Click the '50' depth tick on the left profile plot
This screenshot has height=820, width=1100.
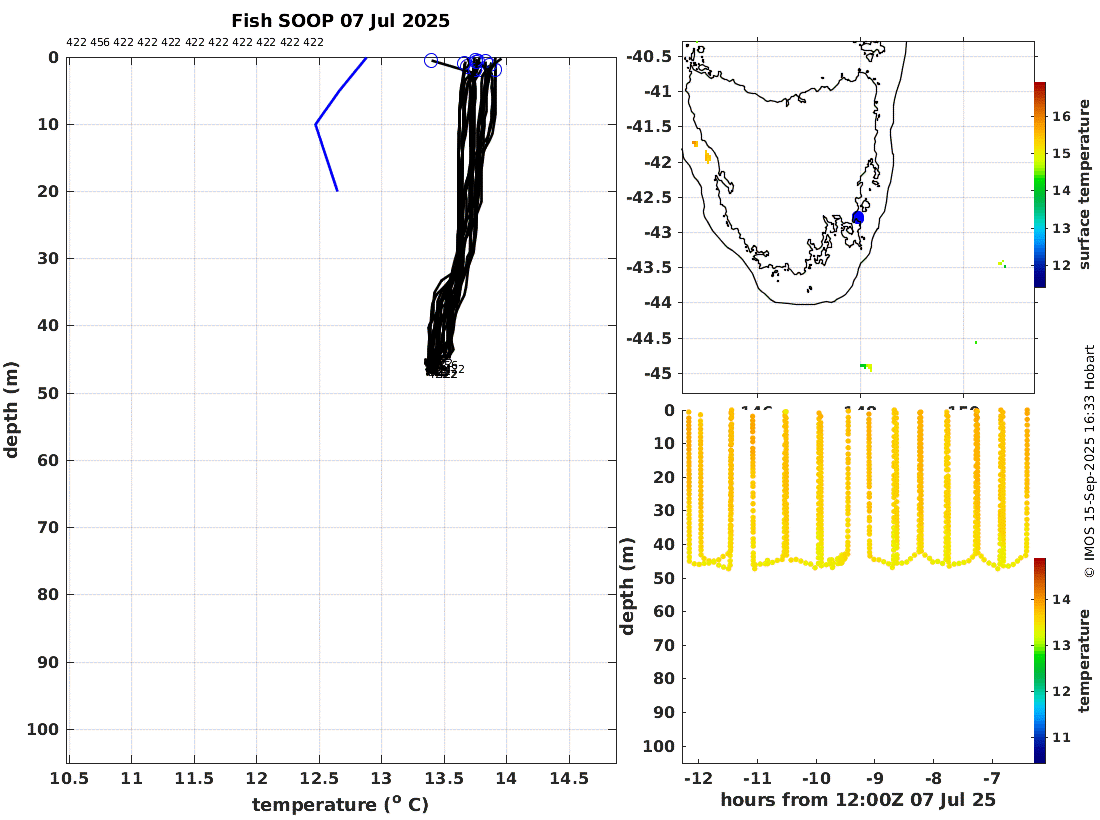[x=48, y=393]
